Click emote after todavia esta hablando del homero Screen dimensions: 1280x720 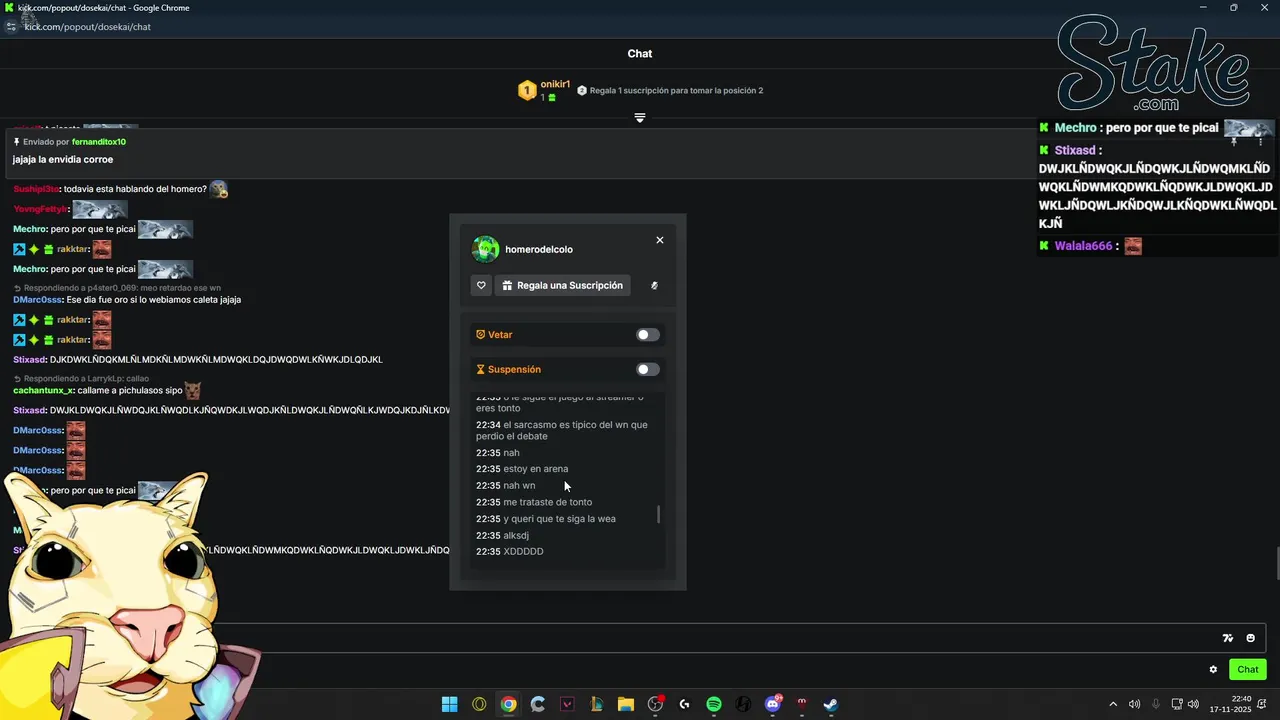(219, 189)
